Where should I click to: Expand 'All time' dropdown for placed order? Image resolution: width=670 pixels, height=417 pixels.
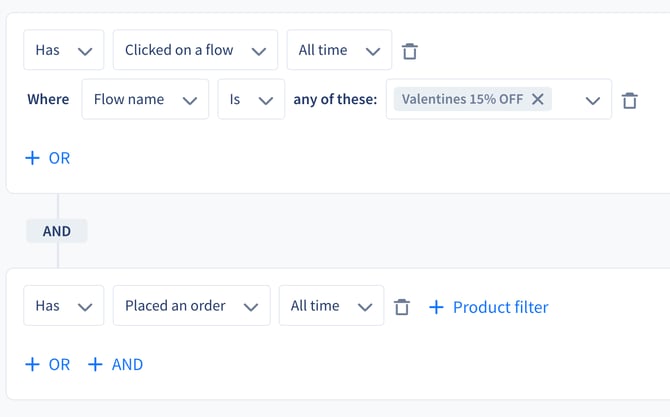click(x=331, y=305)
